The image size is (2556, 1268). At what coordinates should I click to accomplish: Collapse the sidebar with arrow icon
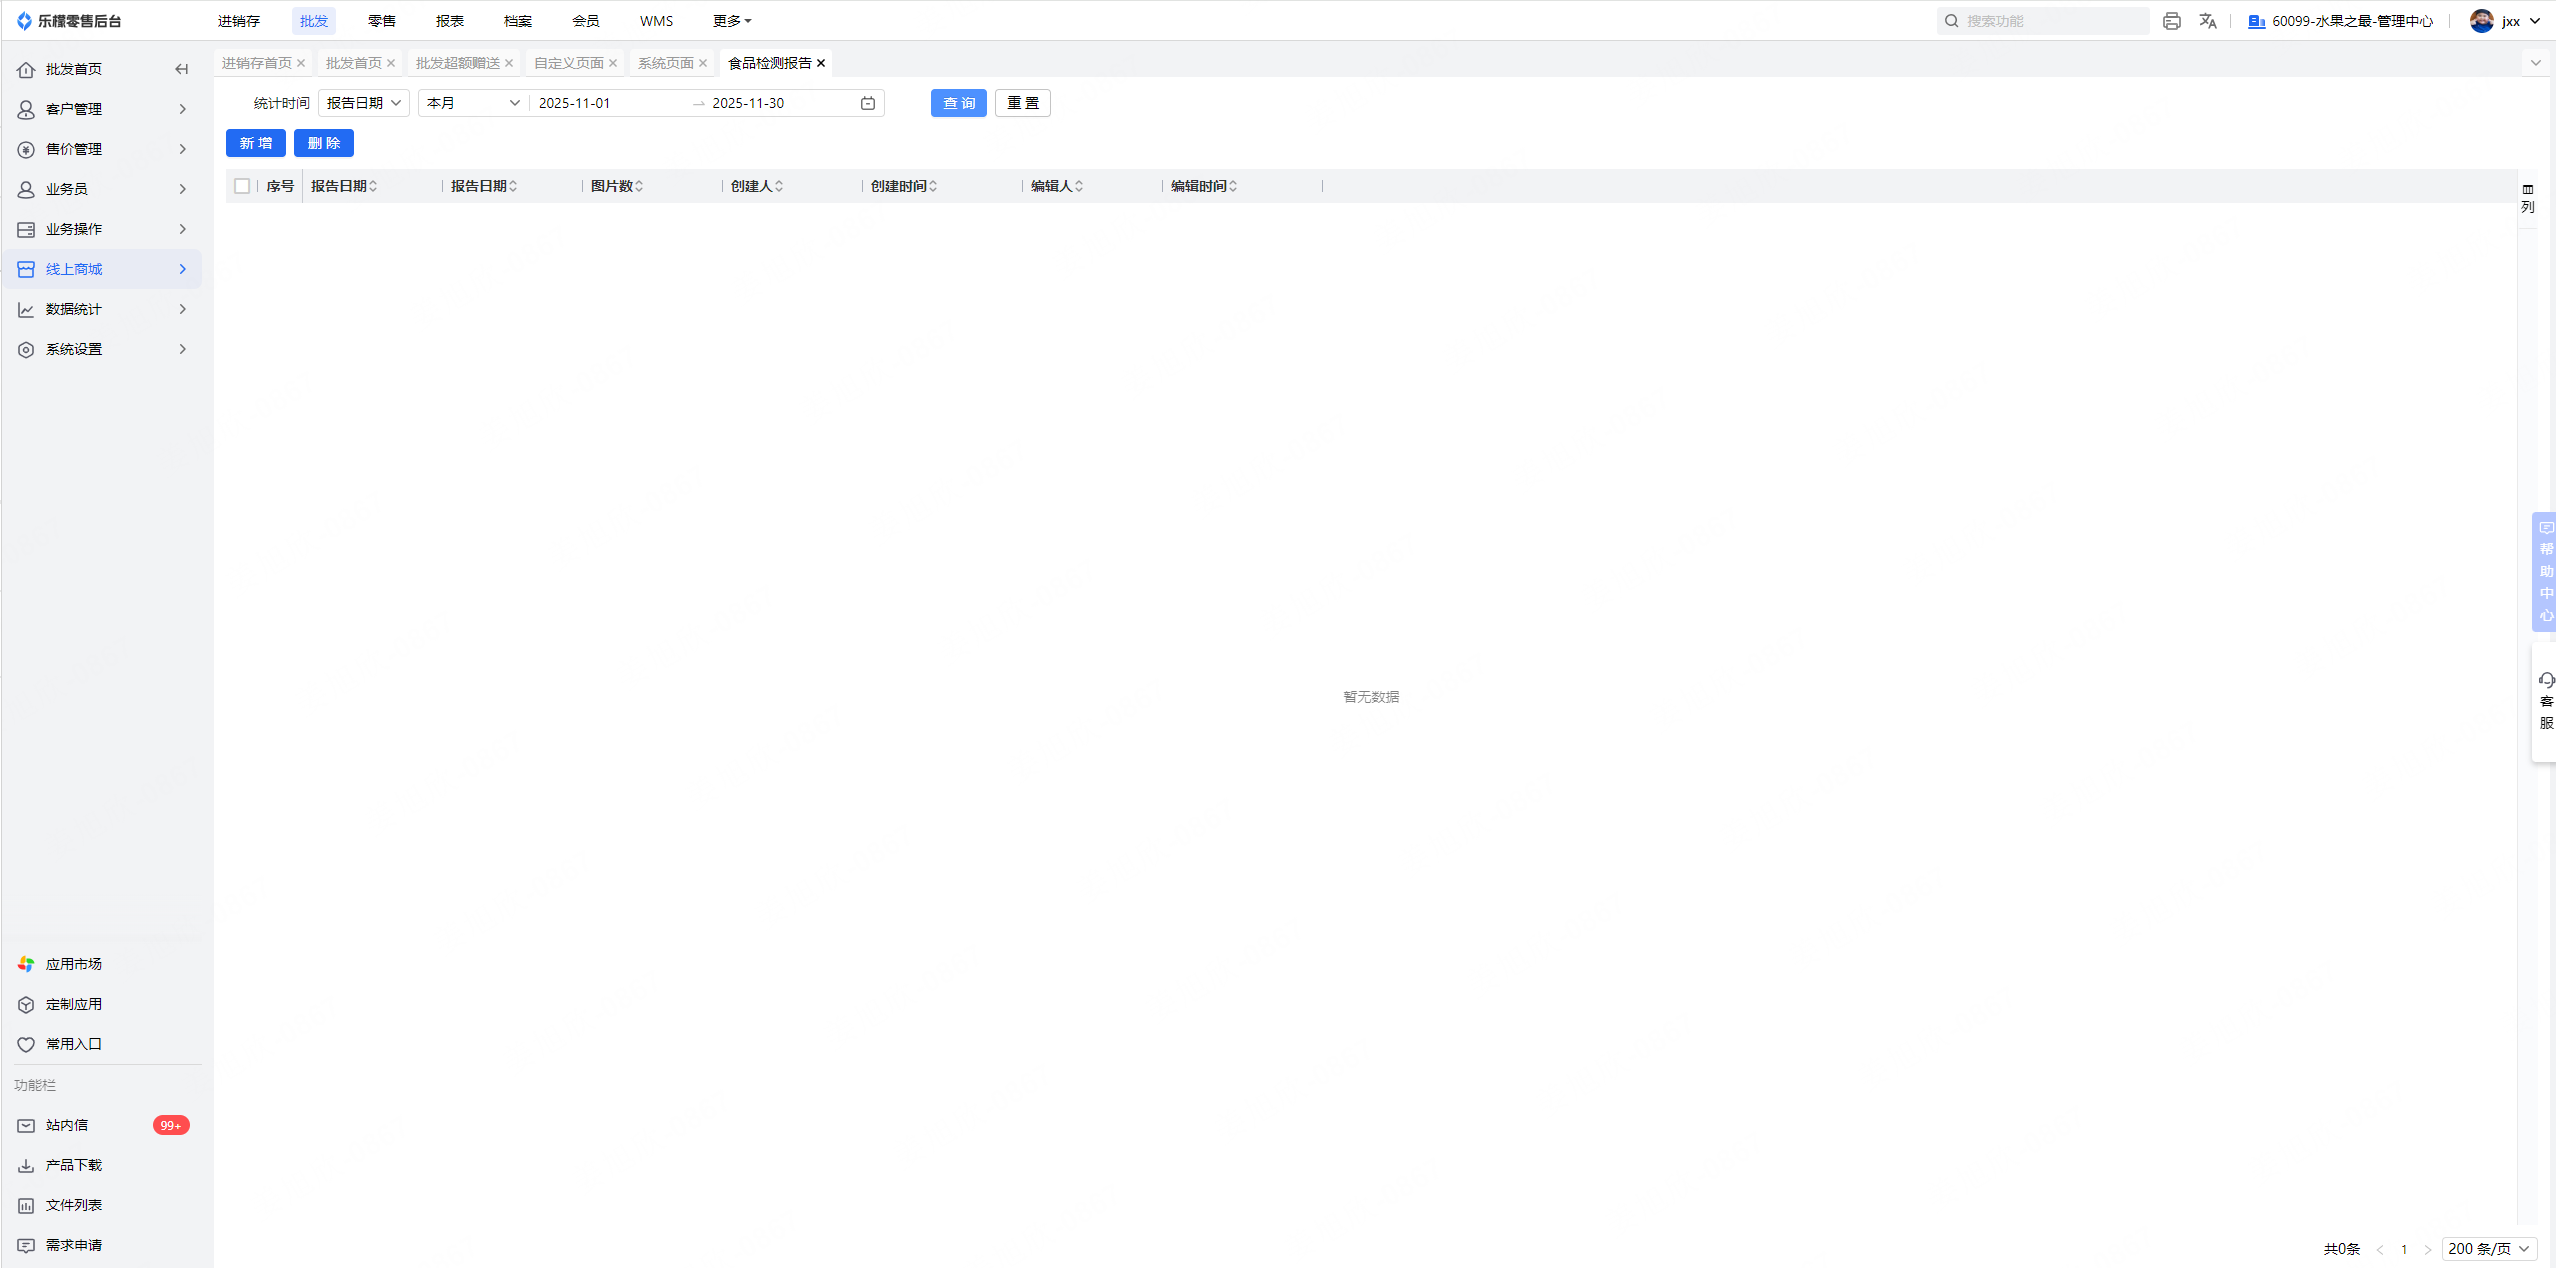[x=181, y=69]
